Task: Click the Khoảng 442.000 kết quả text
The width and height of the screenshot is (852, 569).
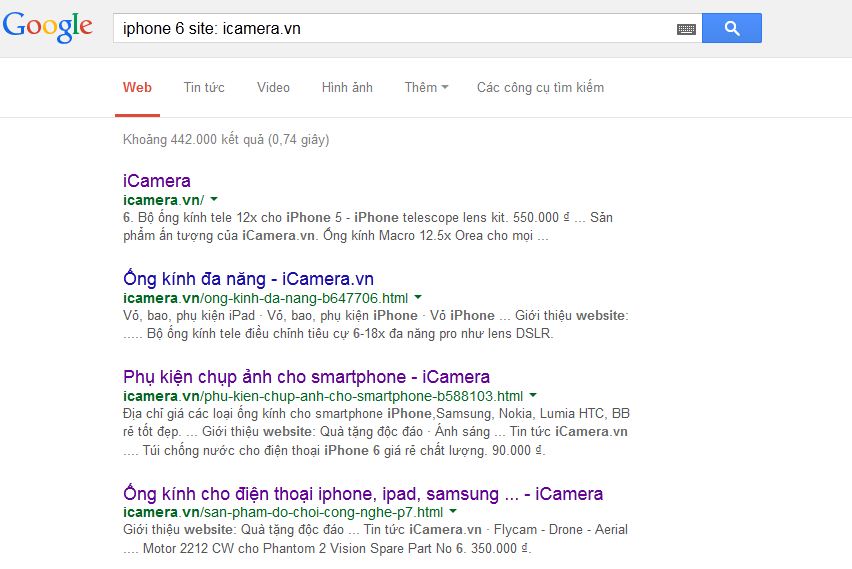Action: [226, 140]
